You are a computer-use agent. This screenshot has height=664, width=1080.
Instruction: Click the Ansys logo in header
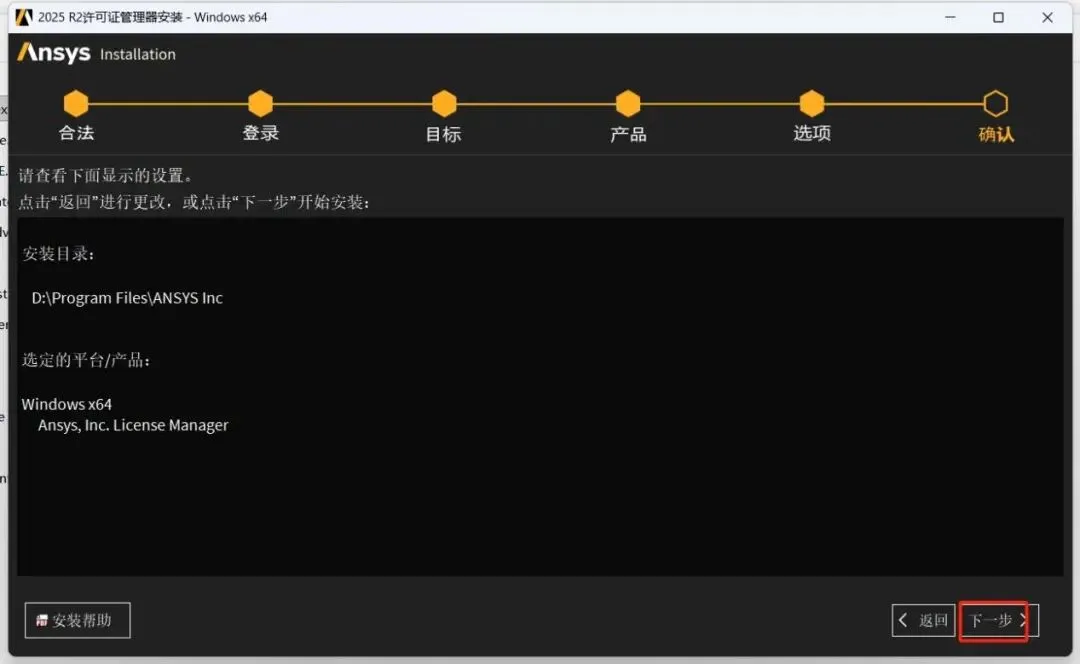click(54, 53)
